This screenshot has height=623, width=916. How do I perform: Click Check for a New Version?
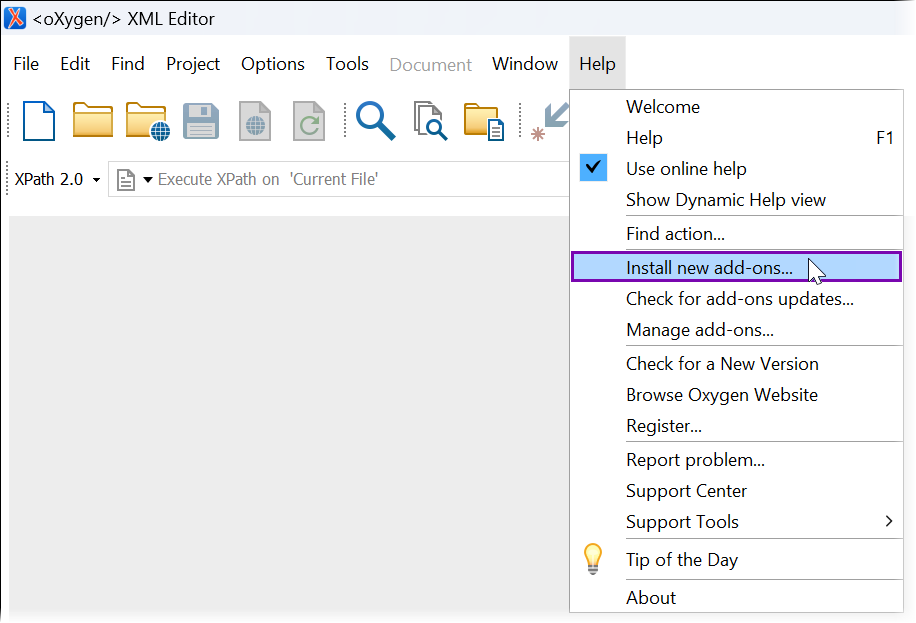click(721, 364)
